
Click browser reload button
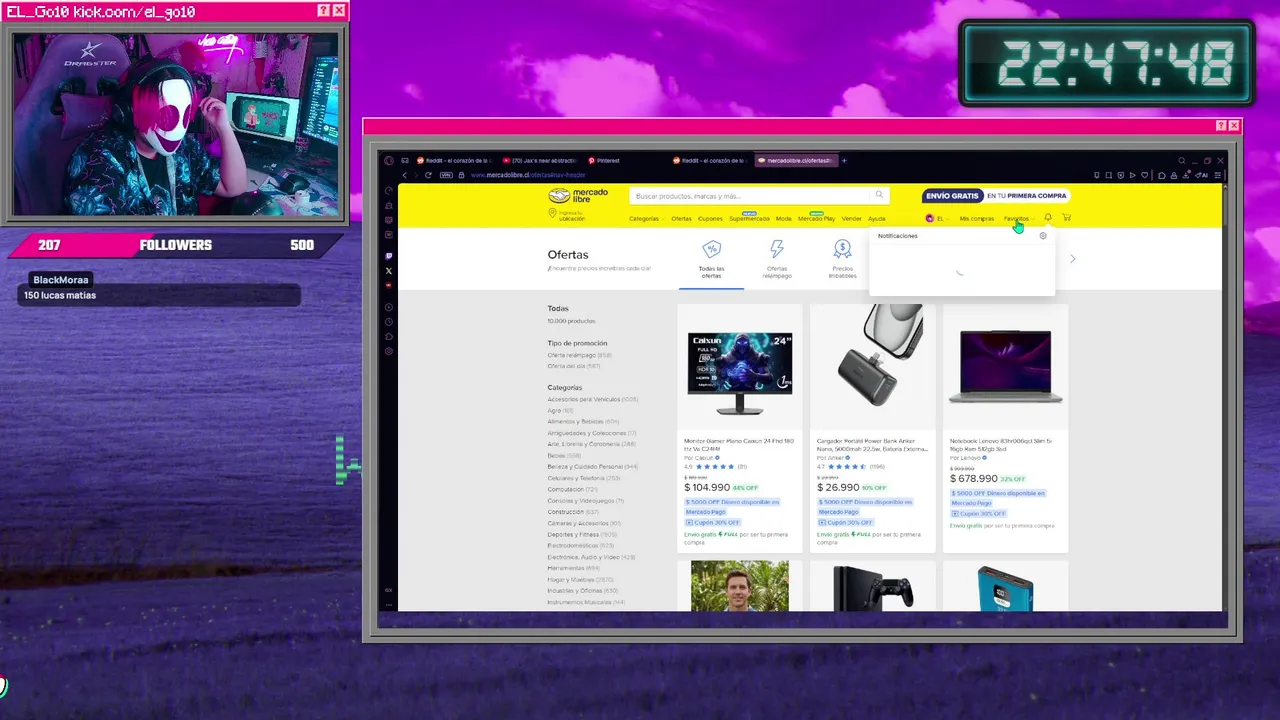(x=428, y=175)
